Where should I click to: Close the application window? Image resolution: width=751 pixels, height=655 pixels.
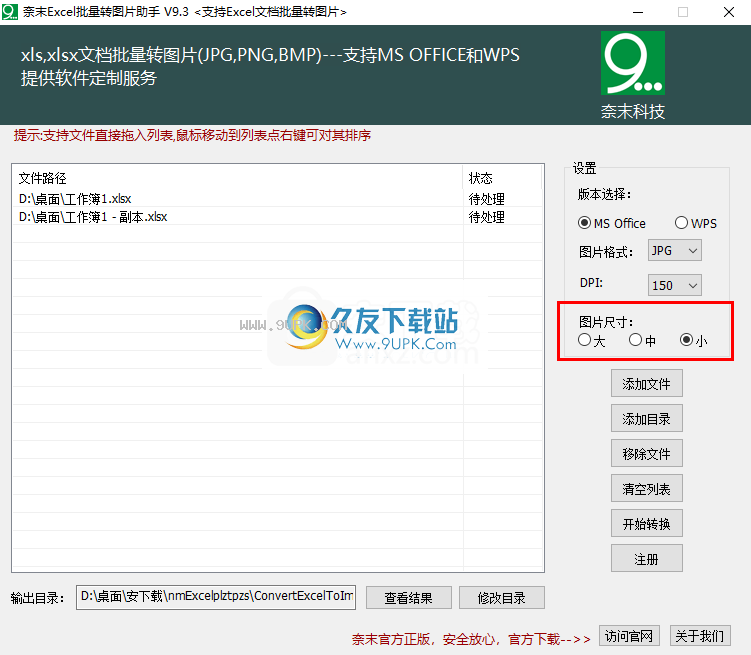pyautogui.click(x=728, y=12)
